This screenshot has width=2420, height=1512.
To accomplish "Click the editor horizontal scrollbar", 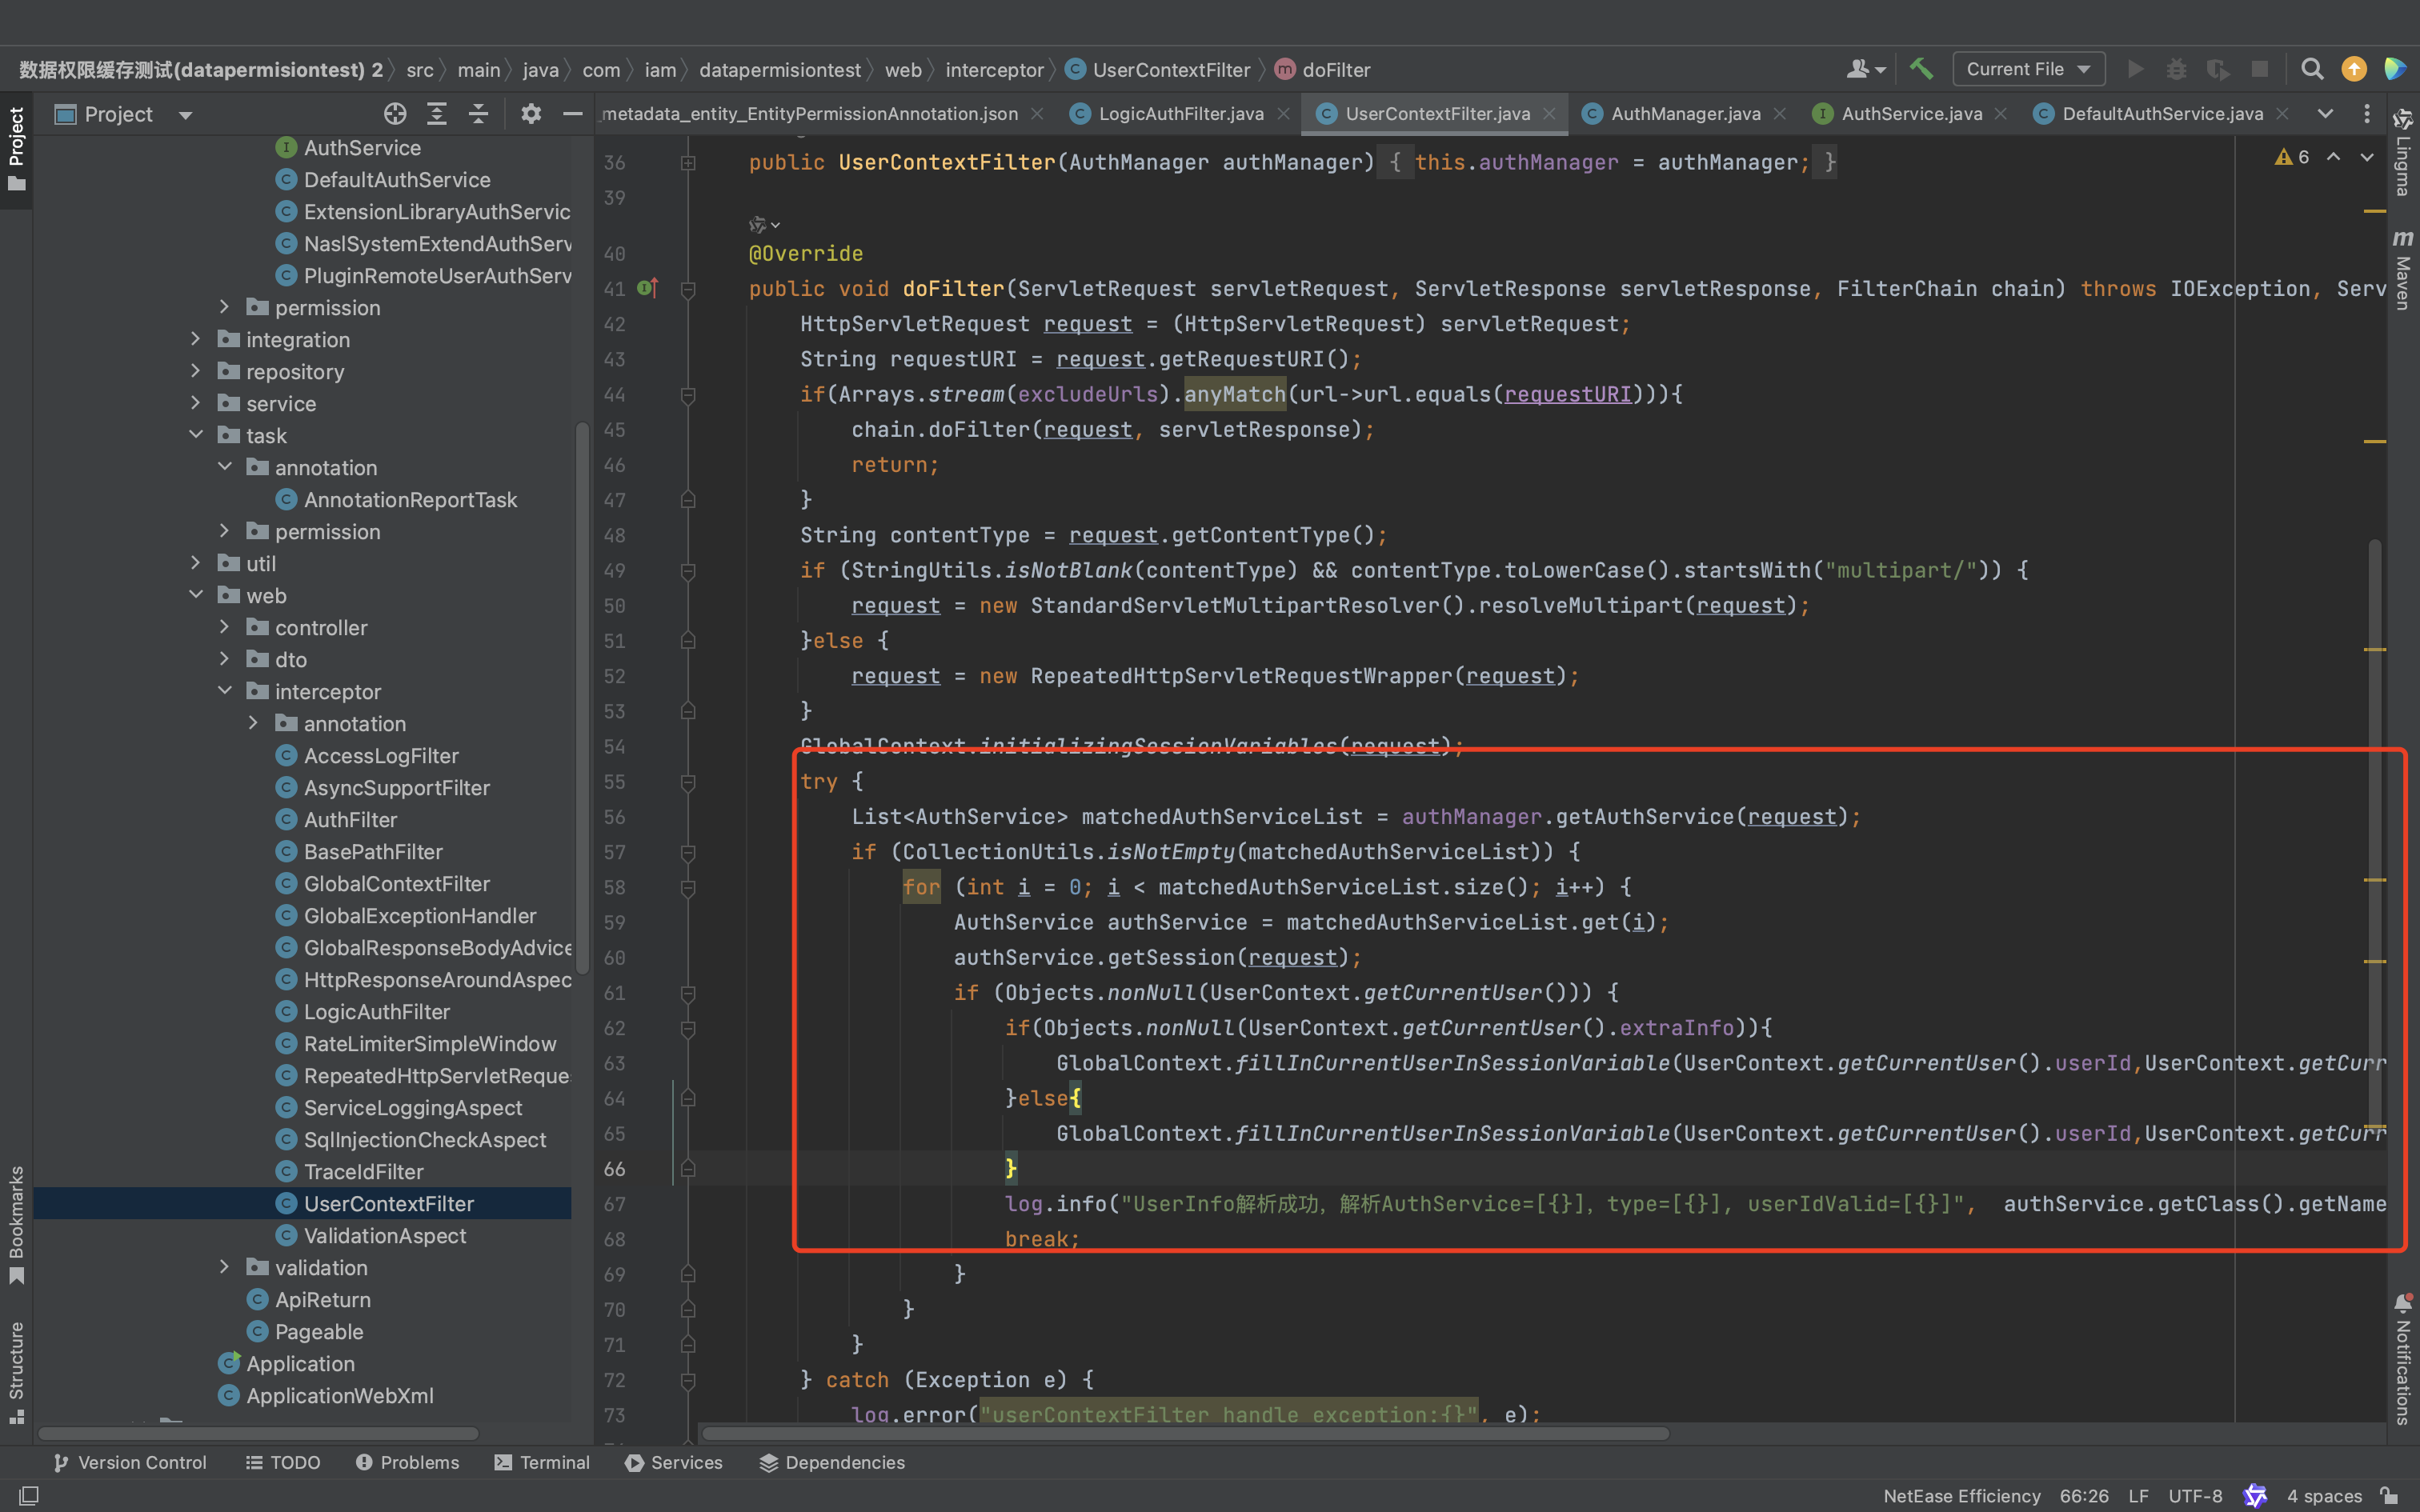I will 1185,1433.
